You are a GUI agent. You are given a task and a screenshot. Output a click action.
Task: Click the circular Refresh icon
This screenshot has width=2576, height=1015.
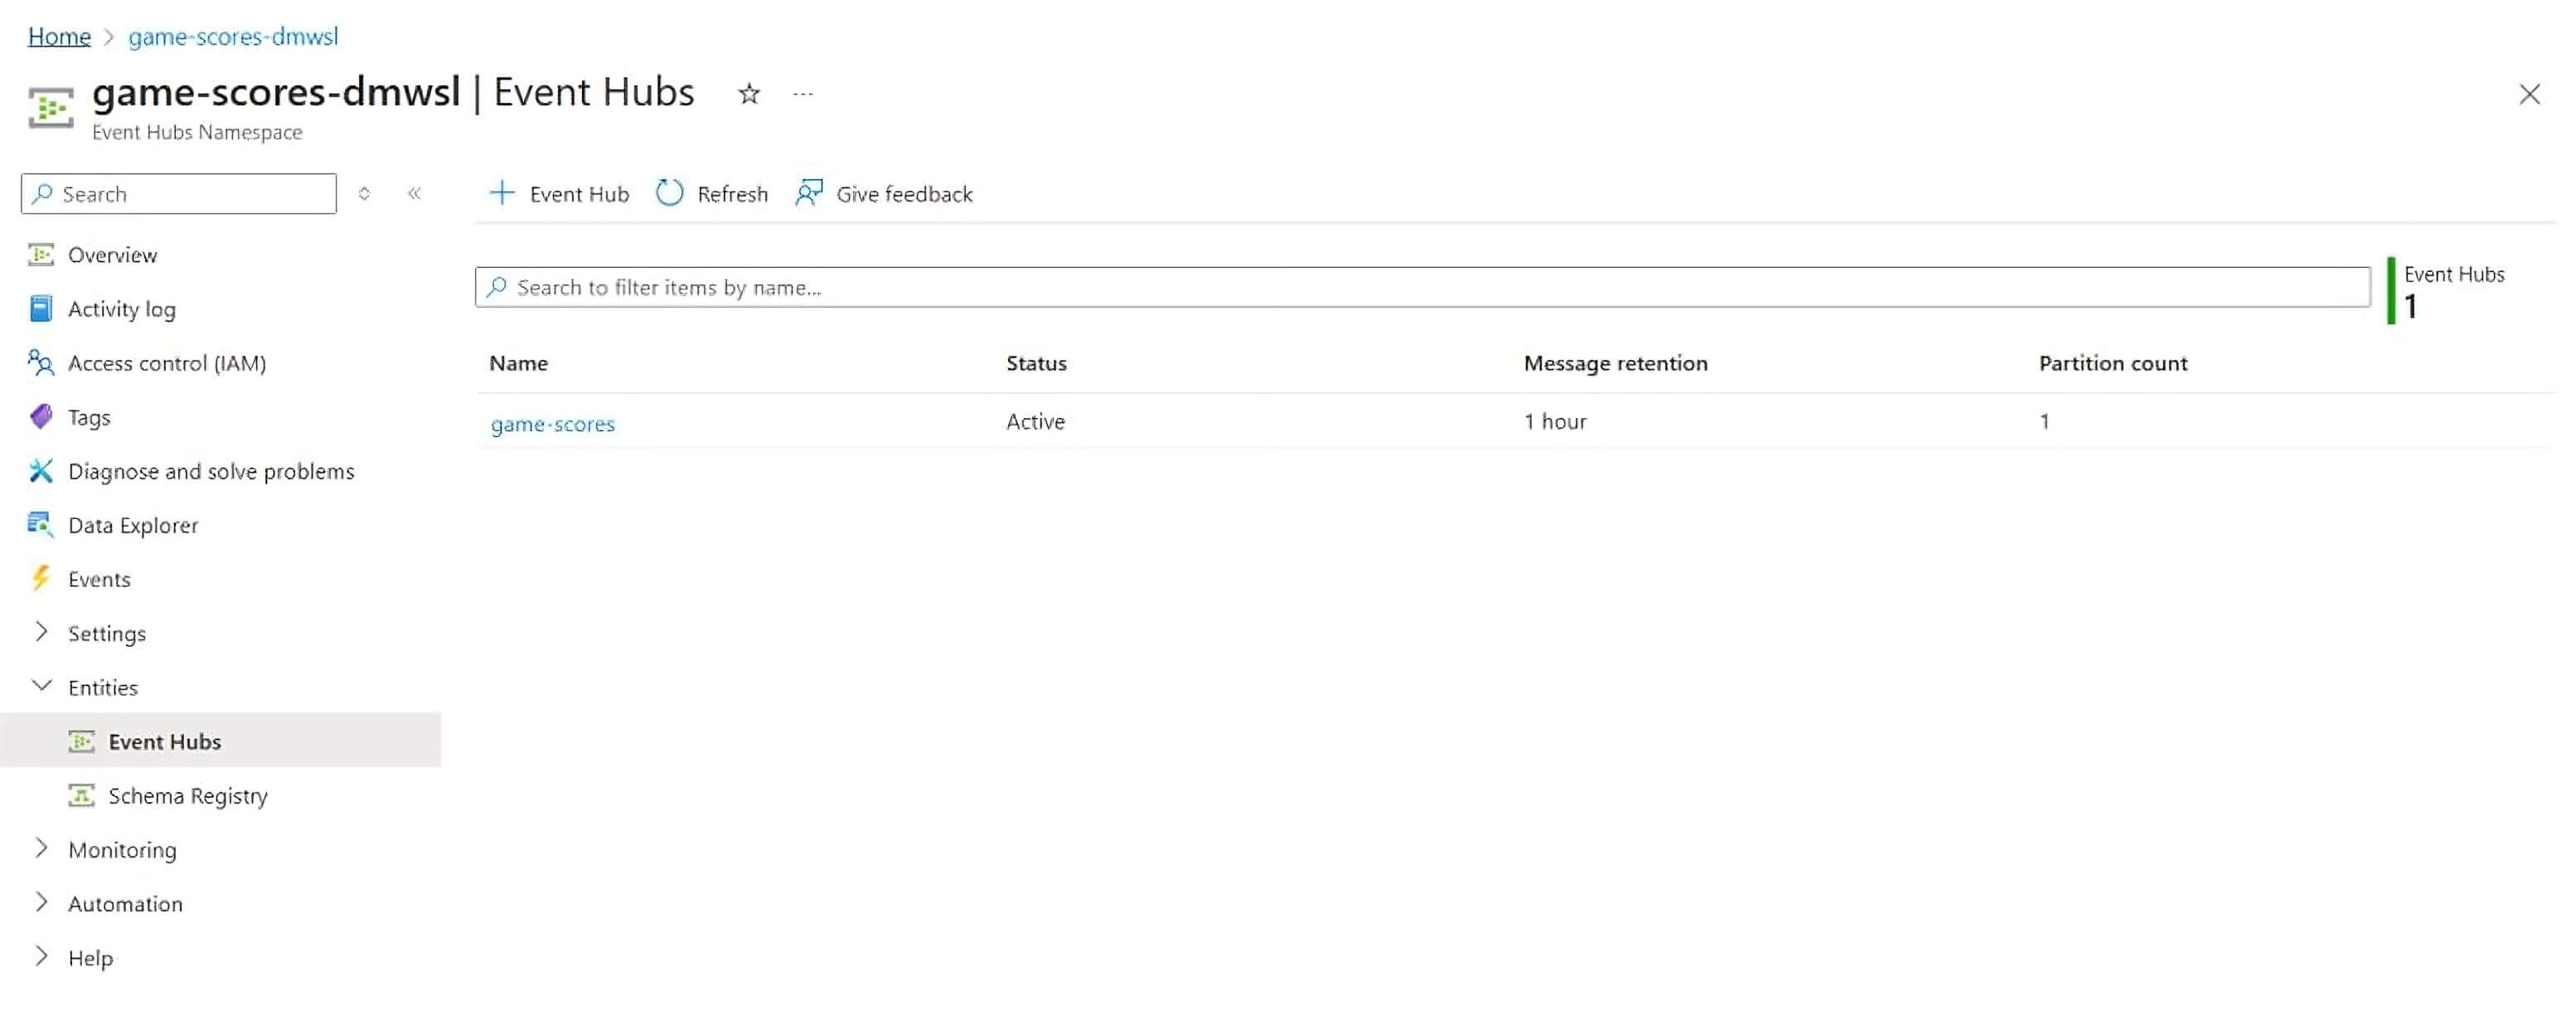[x=669, y=192]
